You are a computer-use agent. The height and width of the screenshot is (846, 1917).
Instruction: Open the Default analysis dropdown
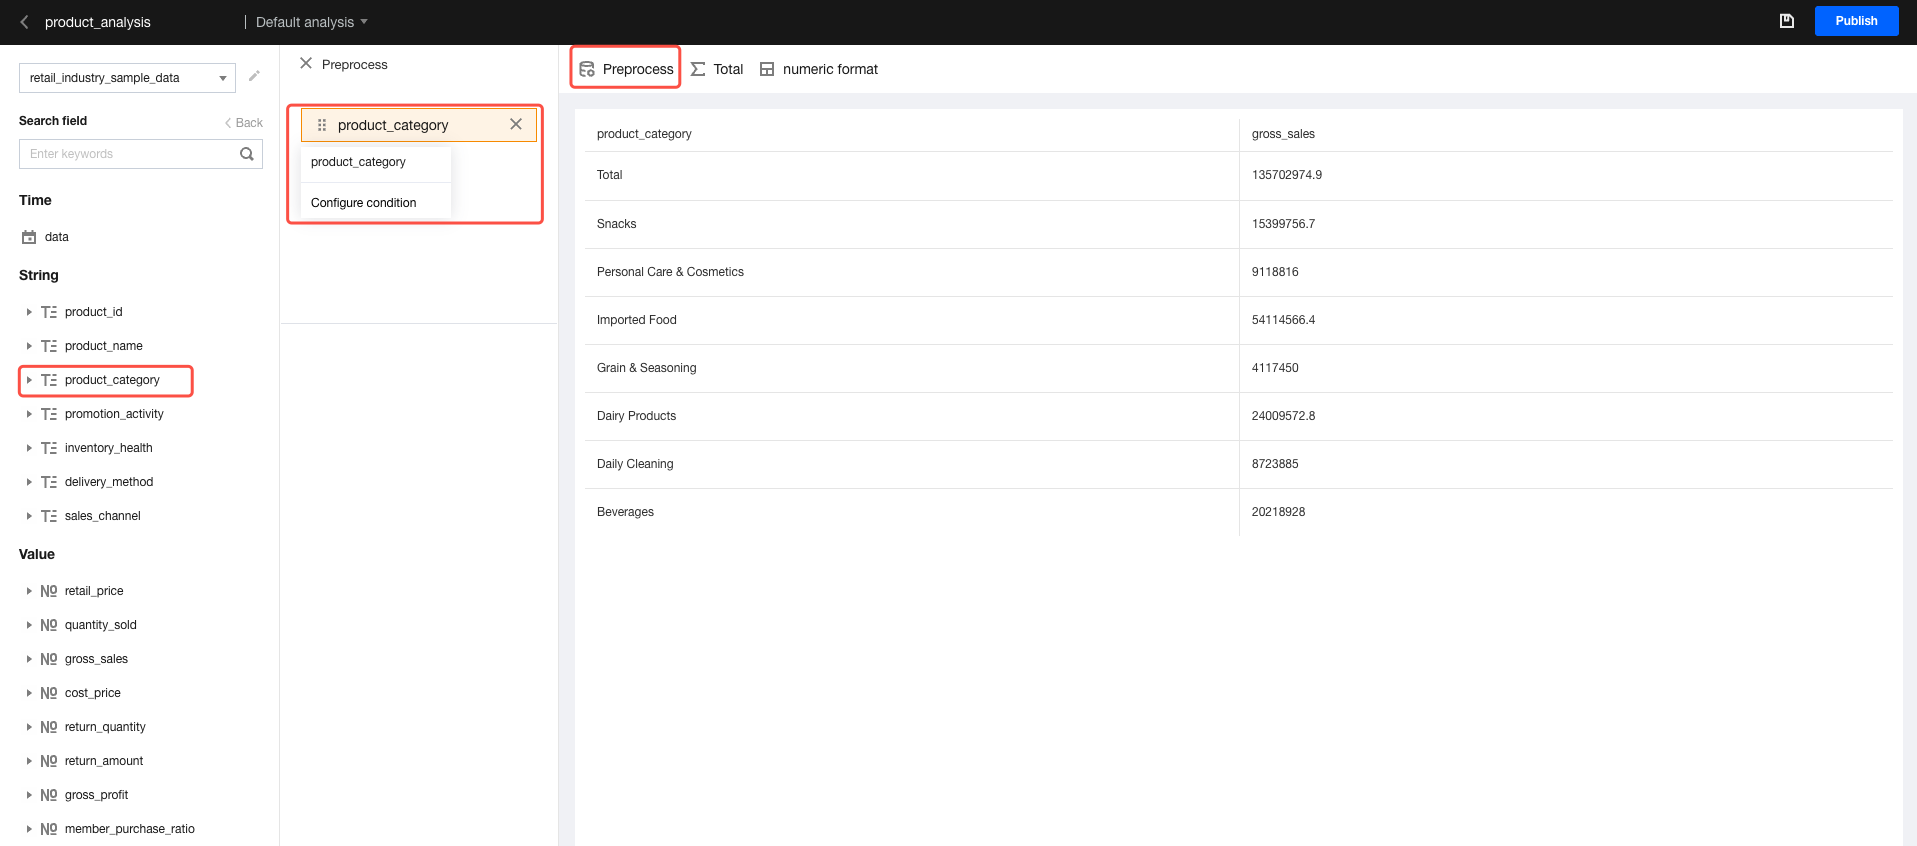click(312, 22)
